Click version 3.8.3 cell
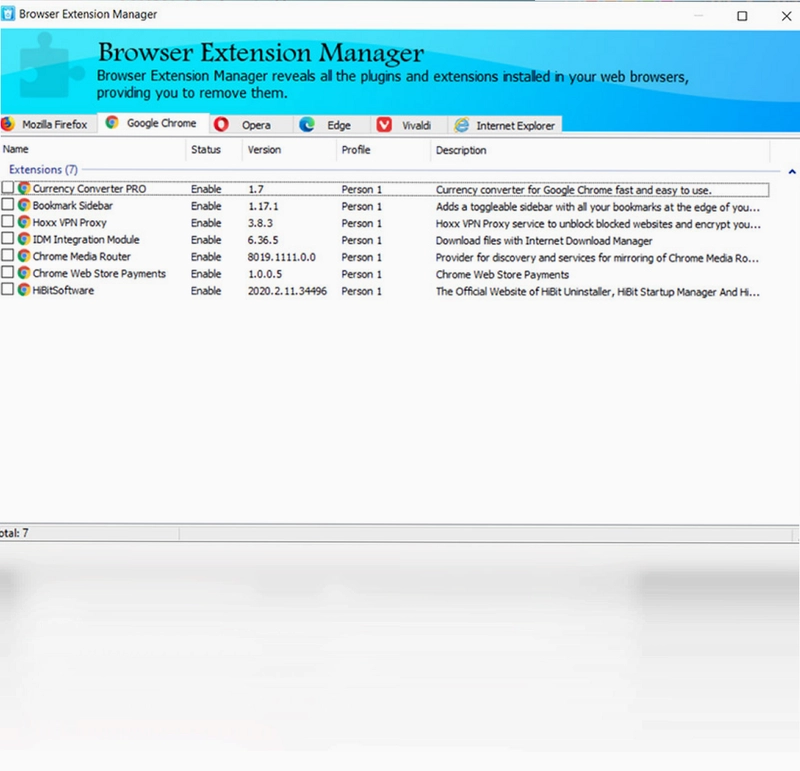 click(260, 223)
